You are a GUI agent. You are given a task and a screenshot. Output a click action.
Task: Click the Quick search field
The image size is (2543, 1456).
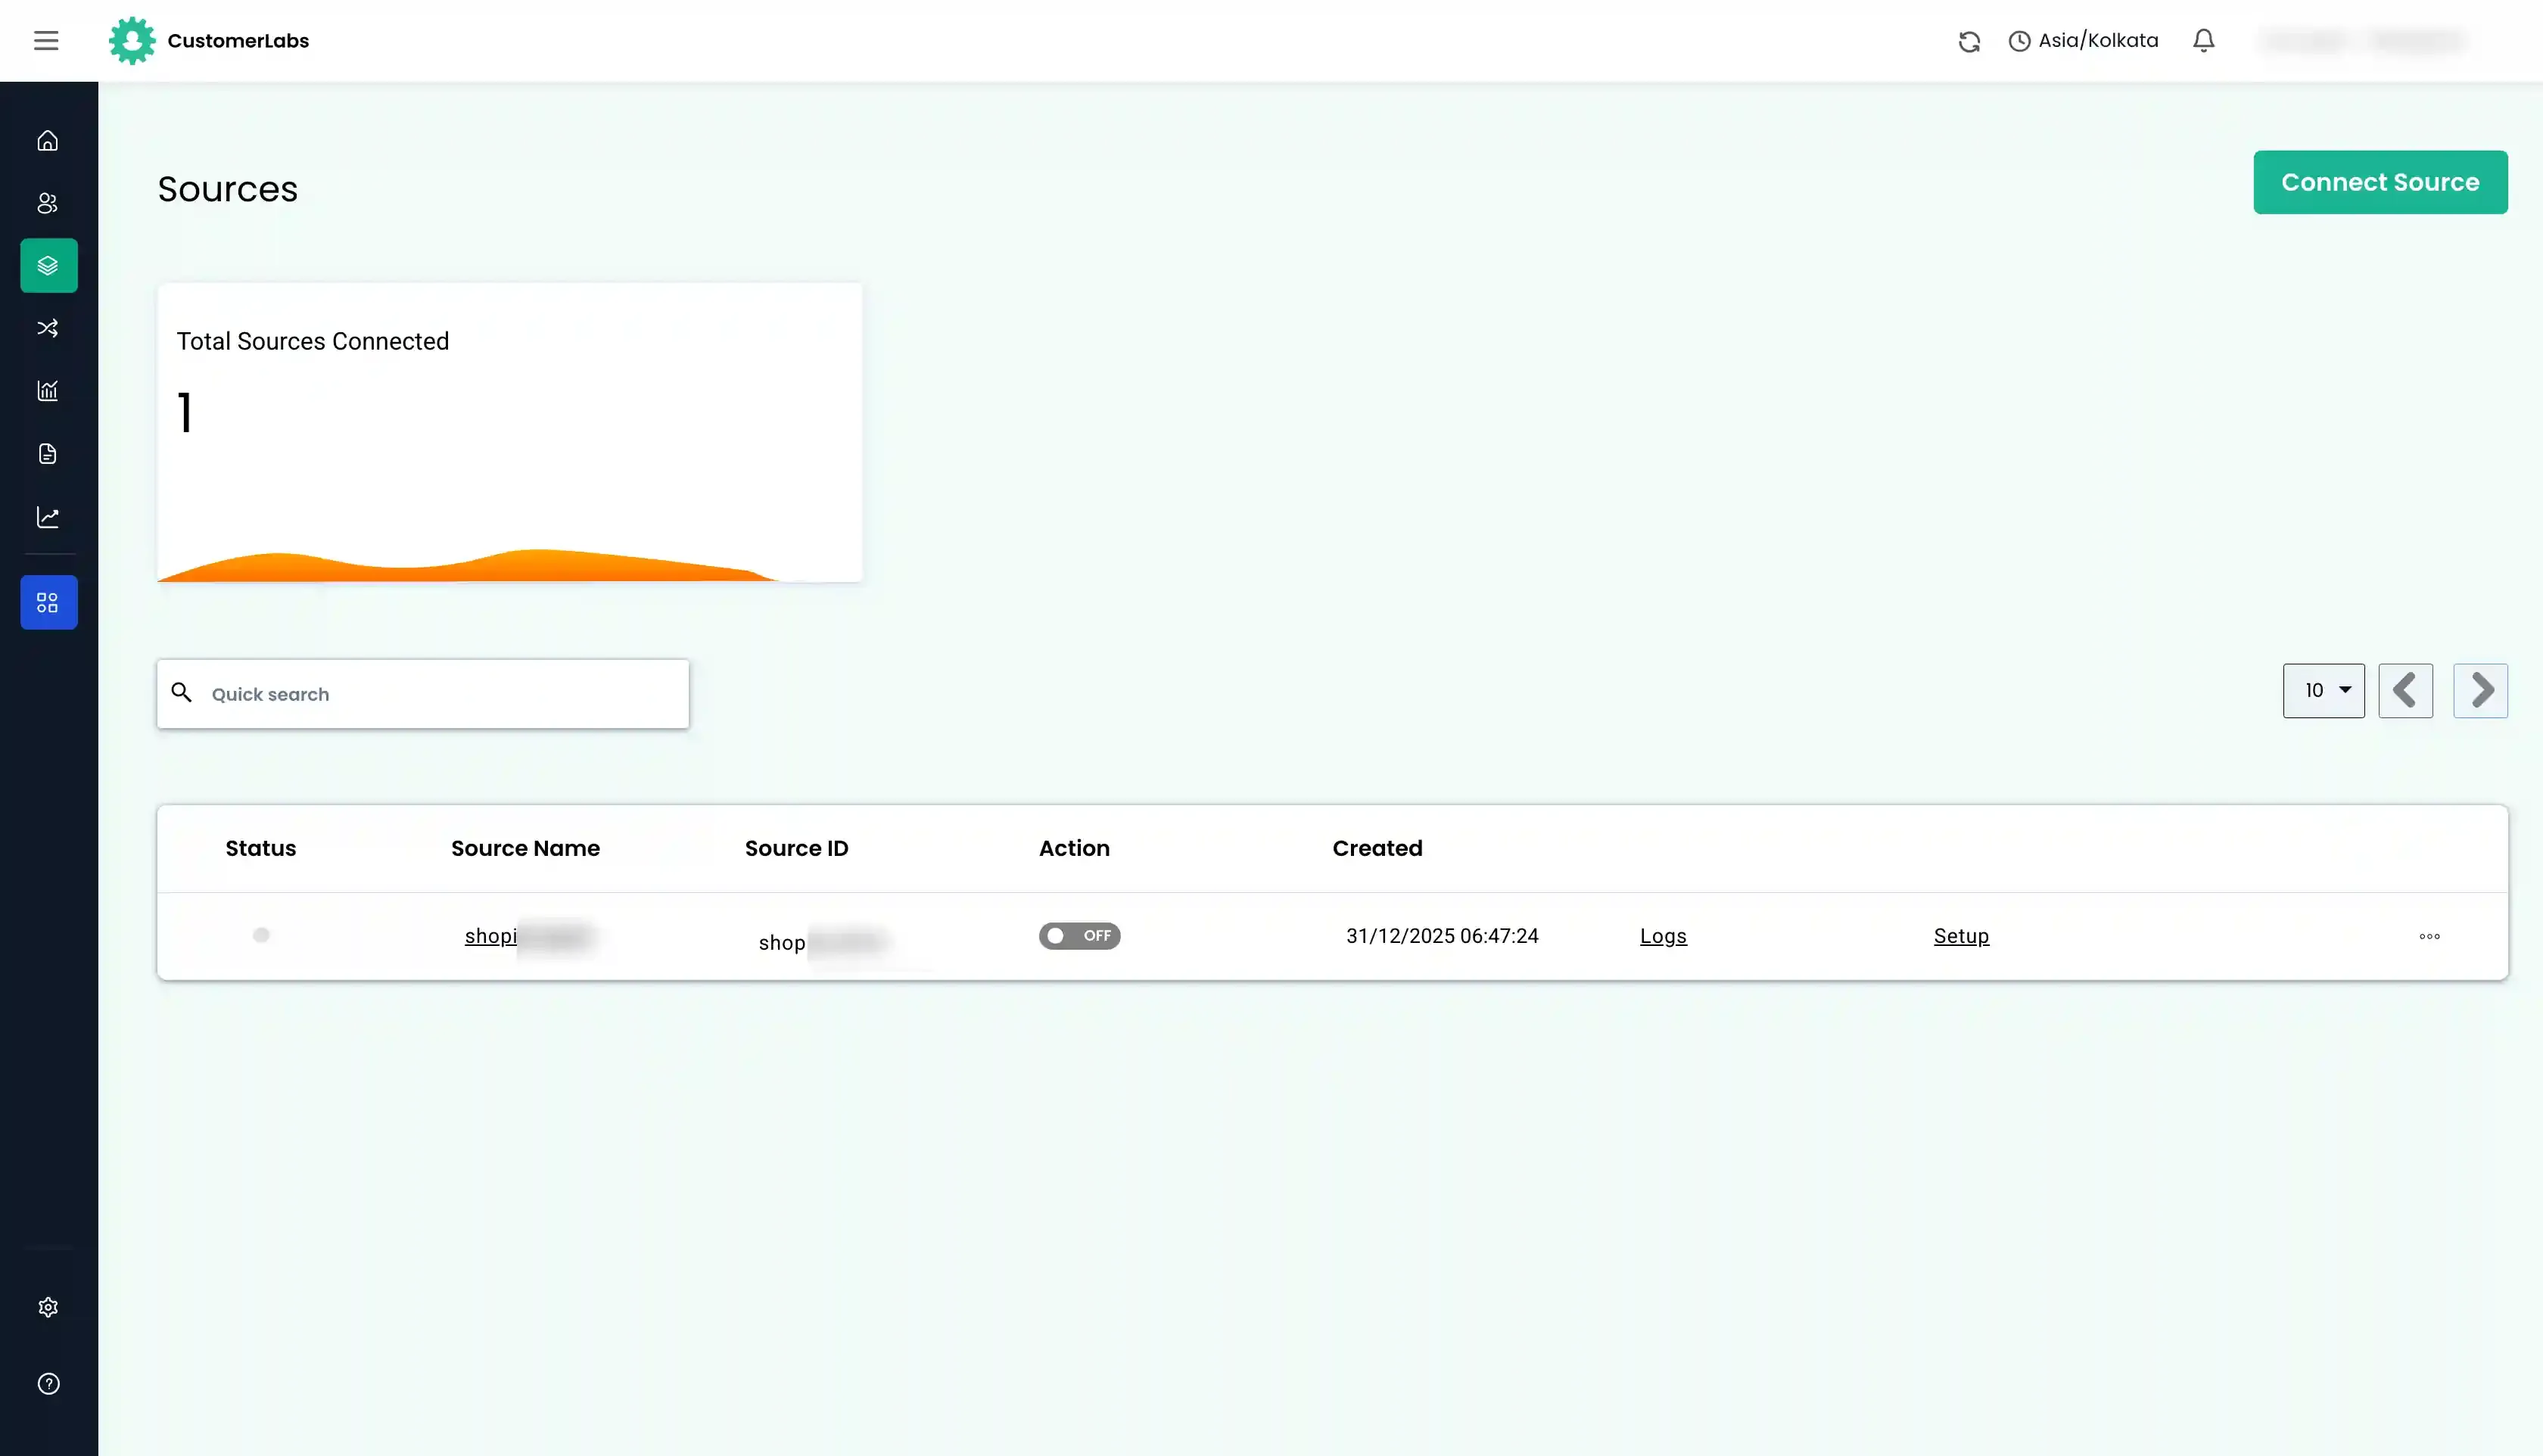(423, 694)
